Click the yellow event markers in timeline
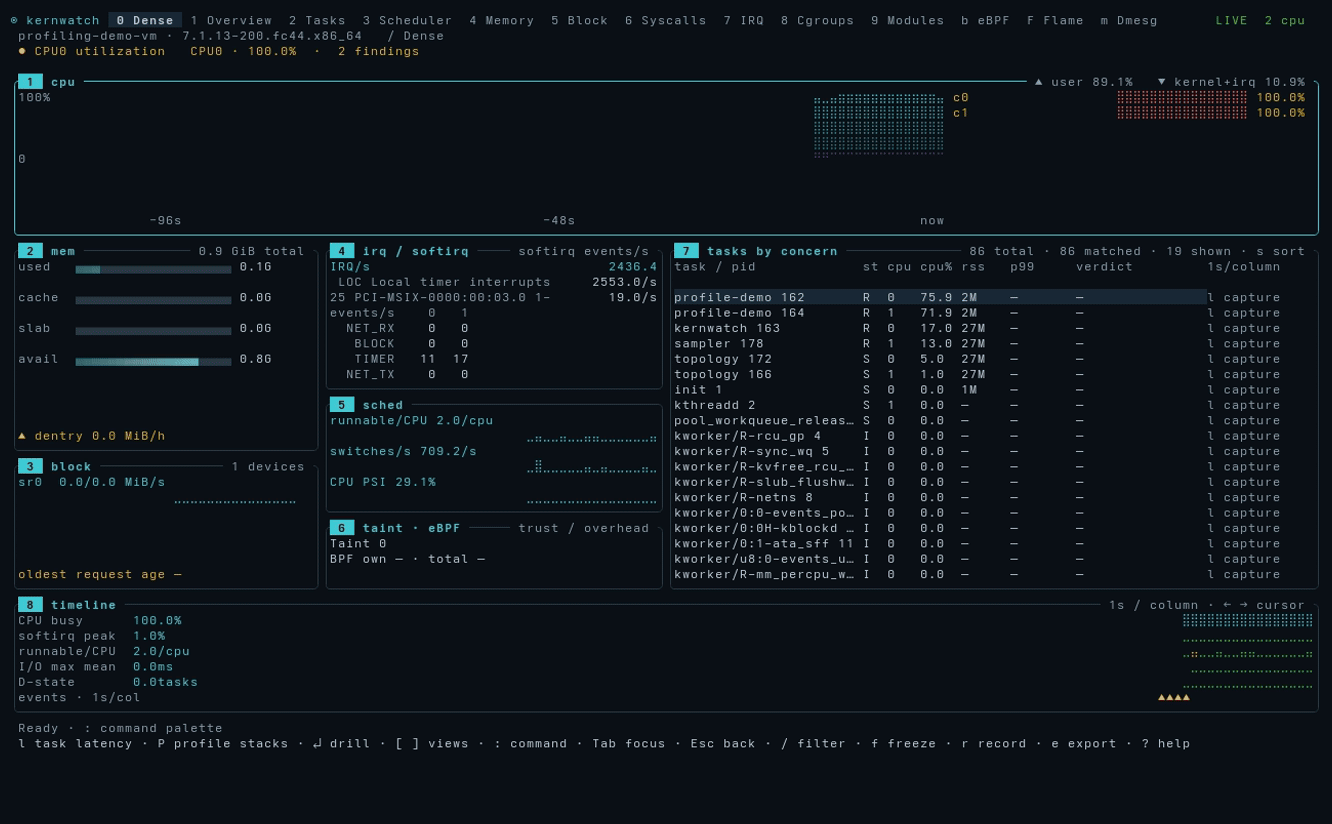This screenshot has width=1332, height=824. point(1174,697)
